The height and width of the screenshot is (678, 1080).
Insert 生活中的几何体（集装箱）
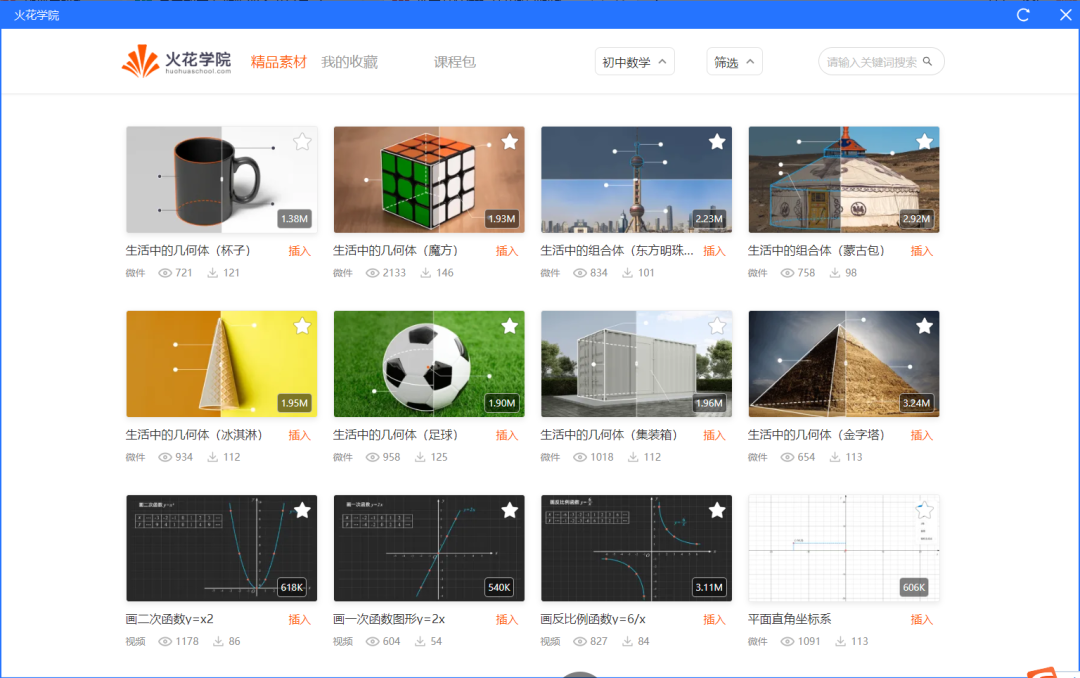click(714, 435)
